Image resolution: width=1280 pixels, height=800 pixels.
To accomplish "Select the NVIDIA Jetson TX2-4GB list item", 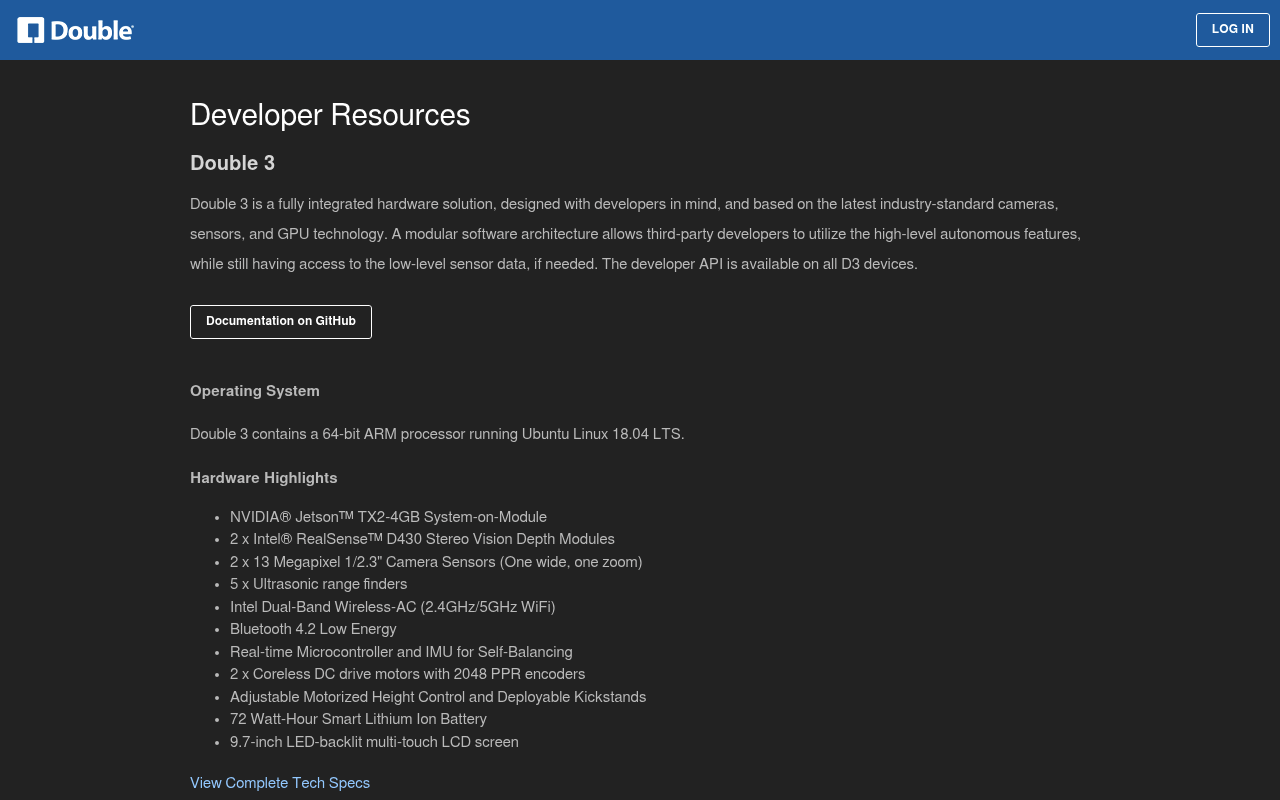I will click(388, 517).
